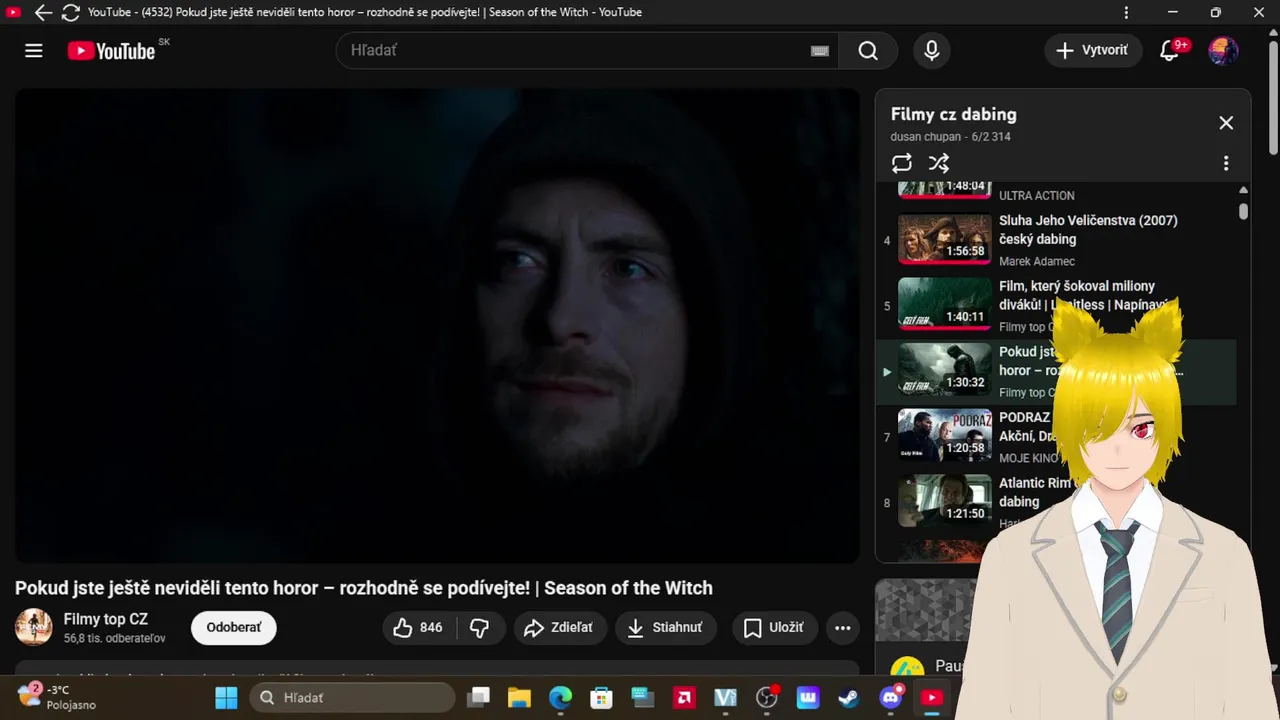Open the Filmy top CZ channel name link
Screen dimensions: 1280x720
[x=106, y=620]
